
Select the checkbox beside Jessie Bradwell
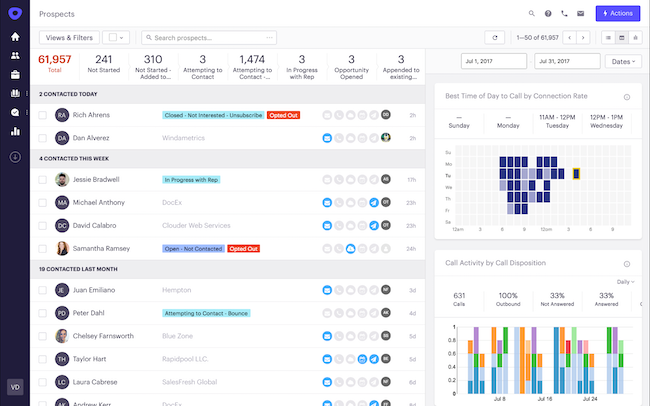pos(43,180)
